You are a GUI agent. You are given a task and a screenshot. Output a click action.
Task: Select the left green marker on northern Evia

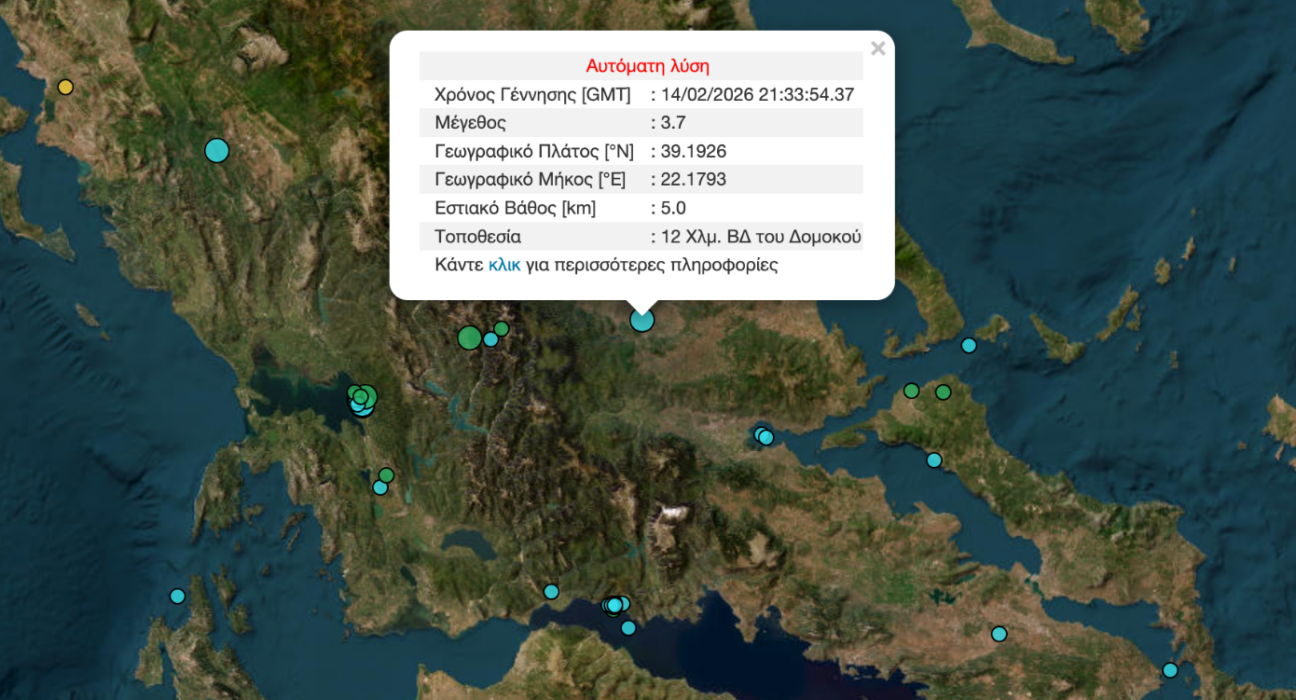click(911, 391)
